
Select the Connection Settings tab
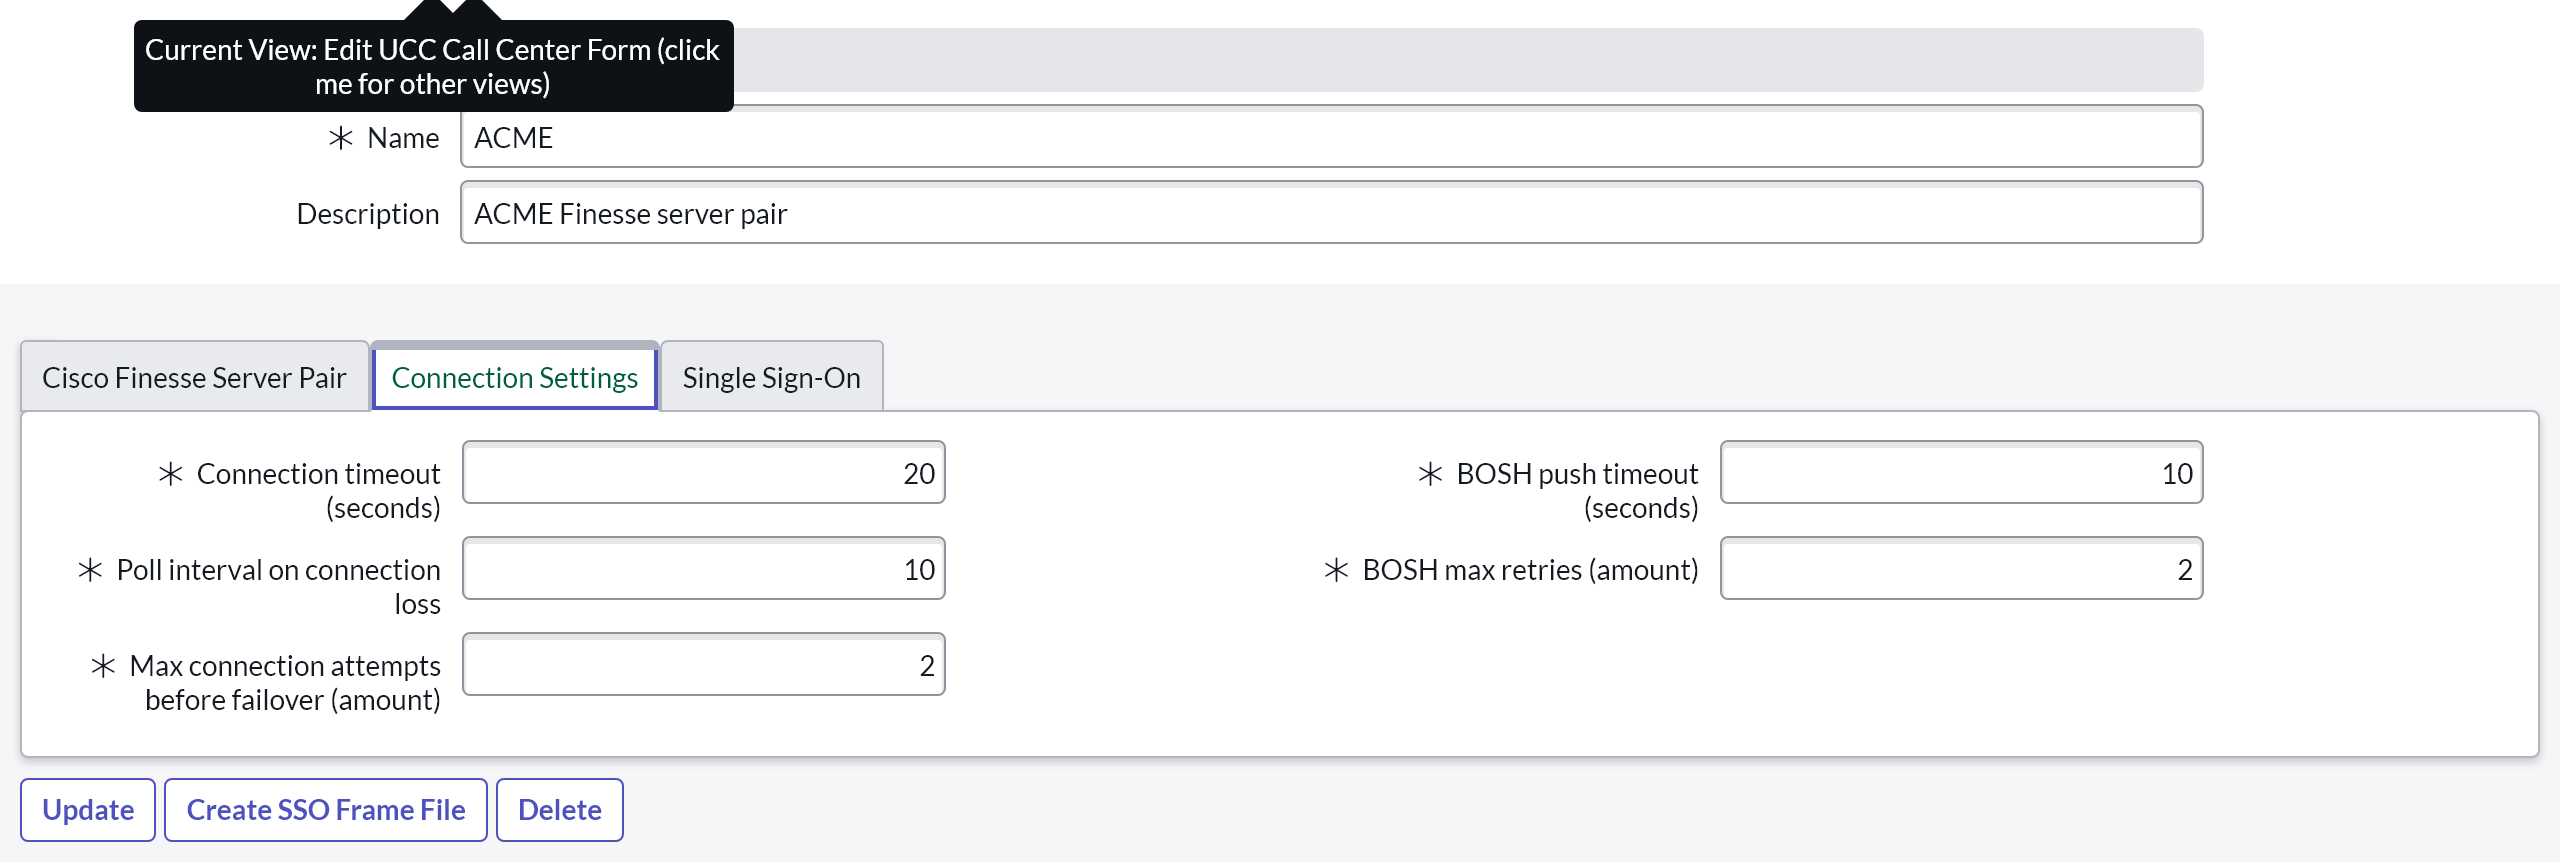point(514,378)
